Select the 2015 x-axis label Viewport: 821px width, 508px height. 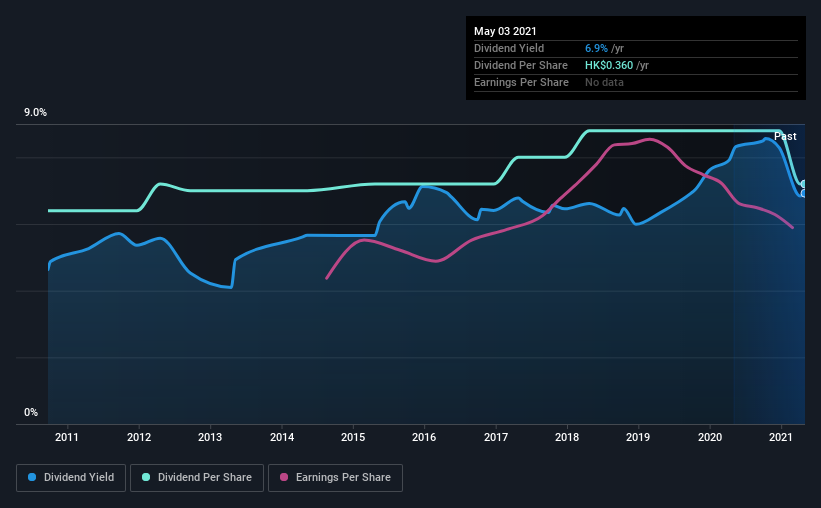353,437
